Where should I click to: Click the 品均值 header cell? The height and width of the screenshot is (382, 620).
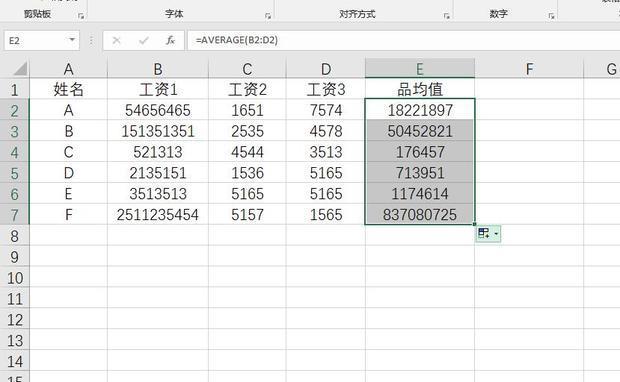(420, 89)
